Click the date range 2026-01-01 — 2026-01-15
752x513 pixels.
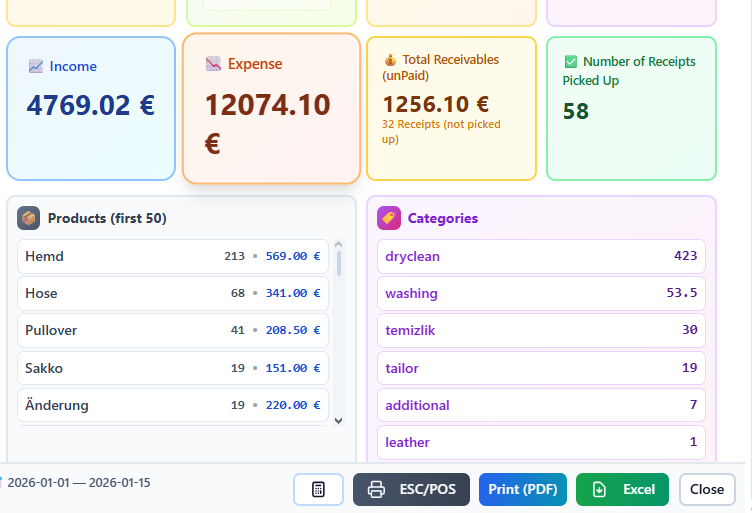[79, 482]
